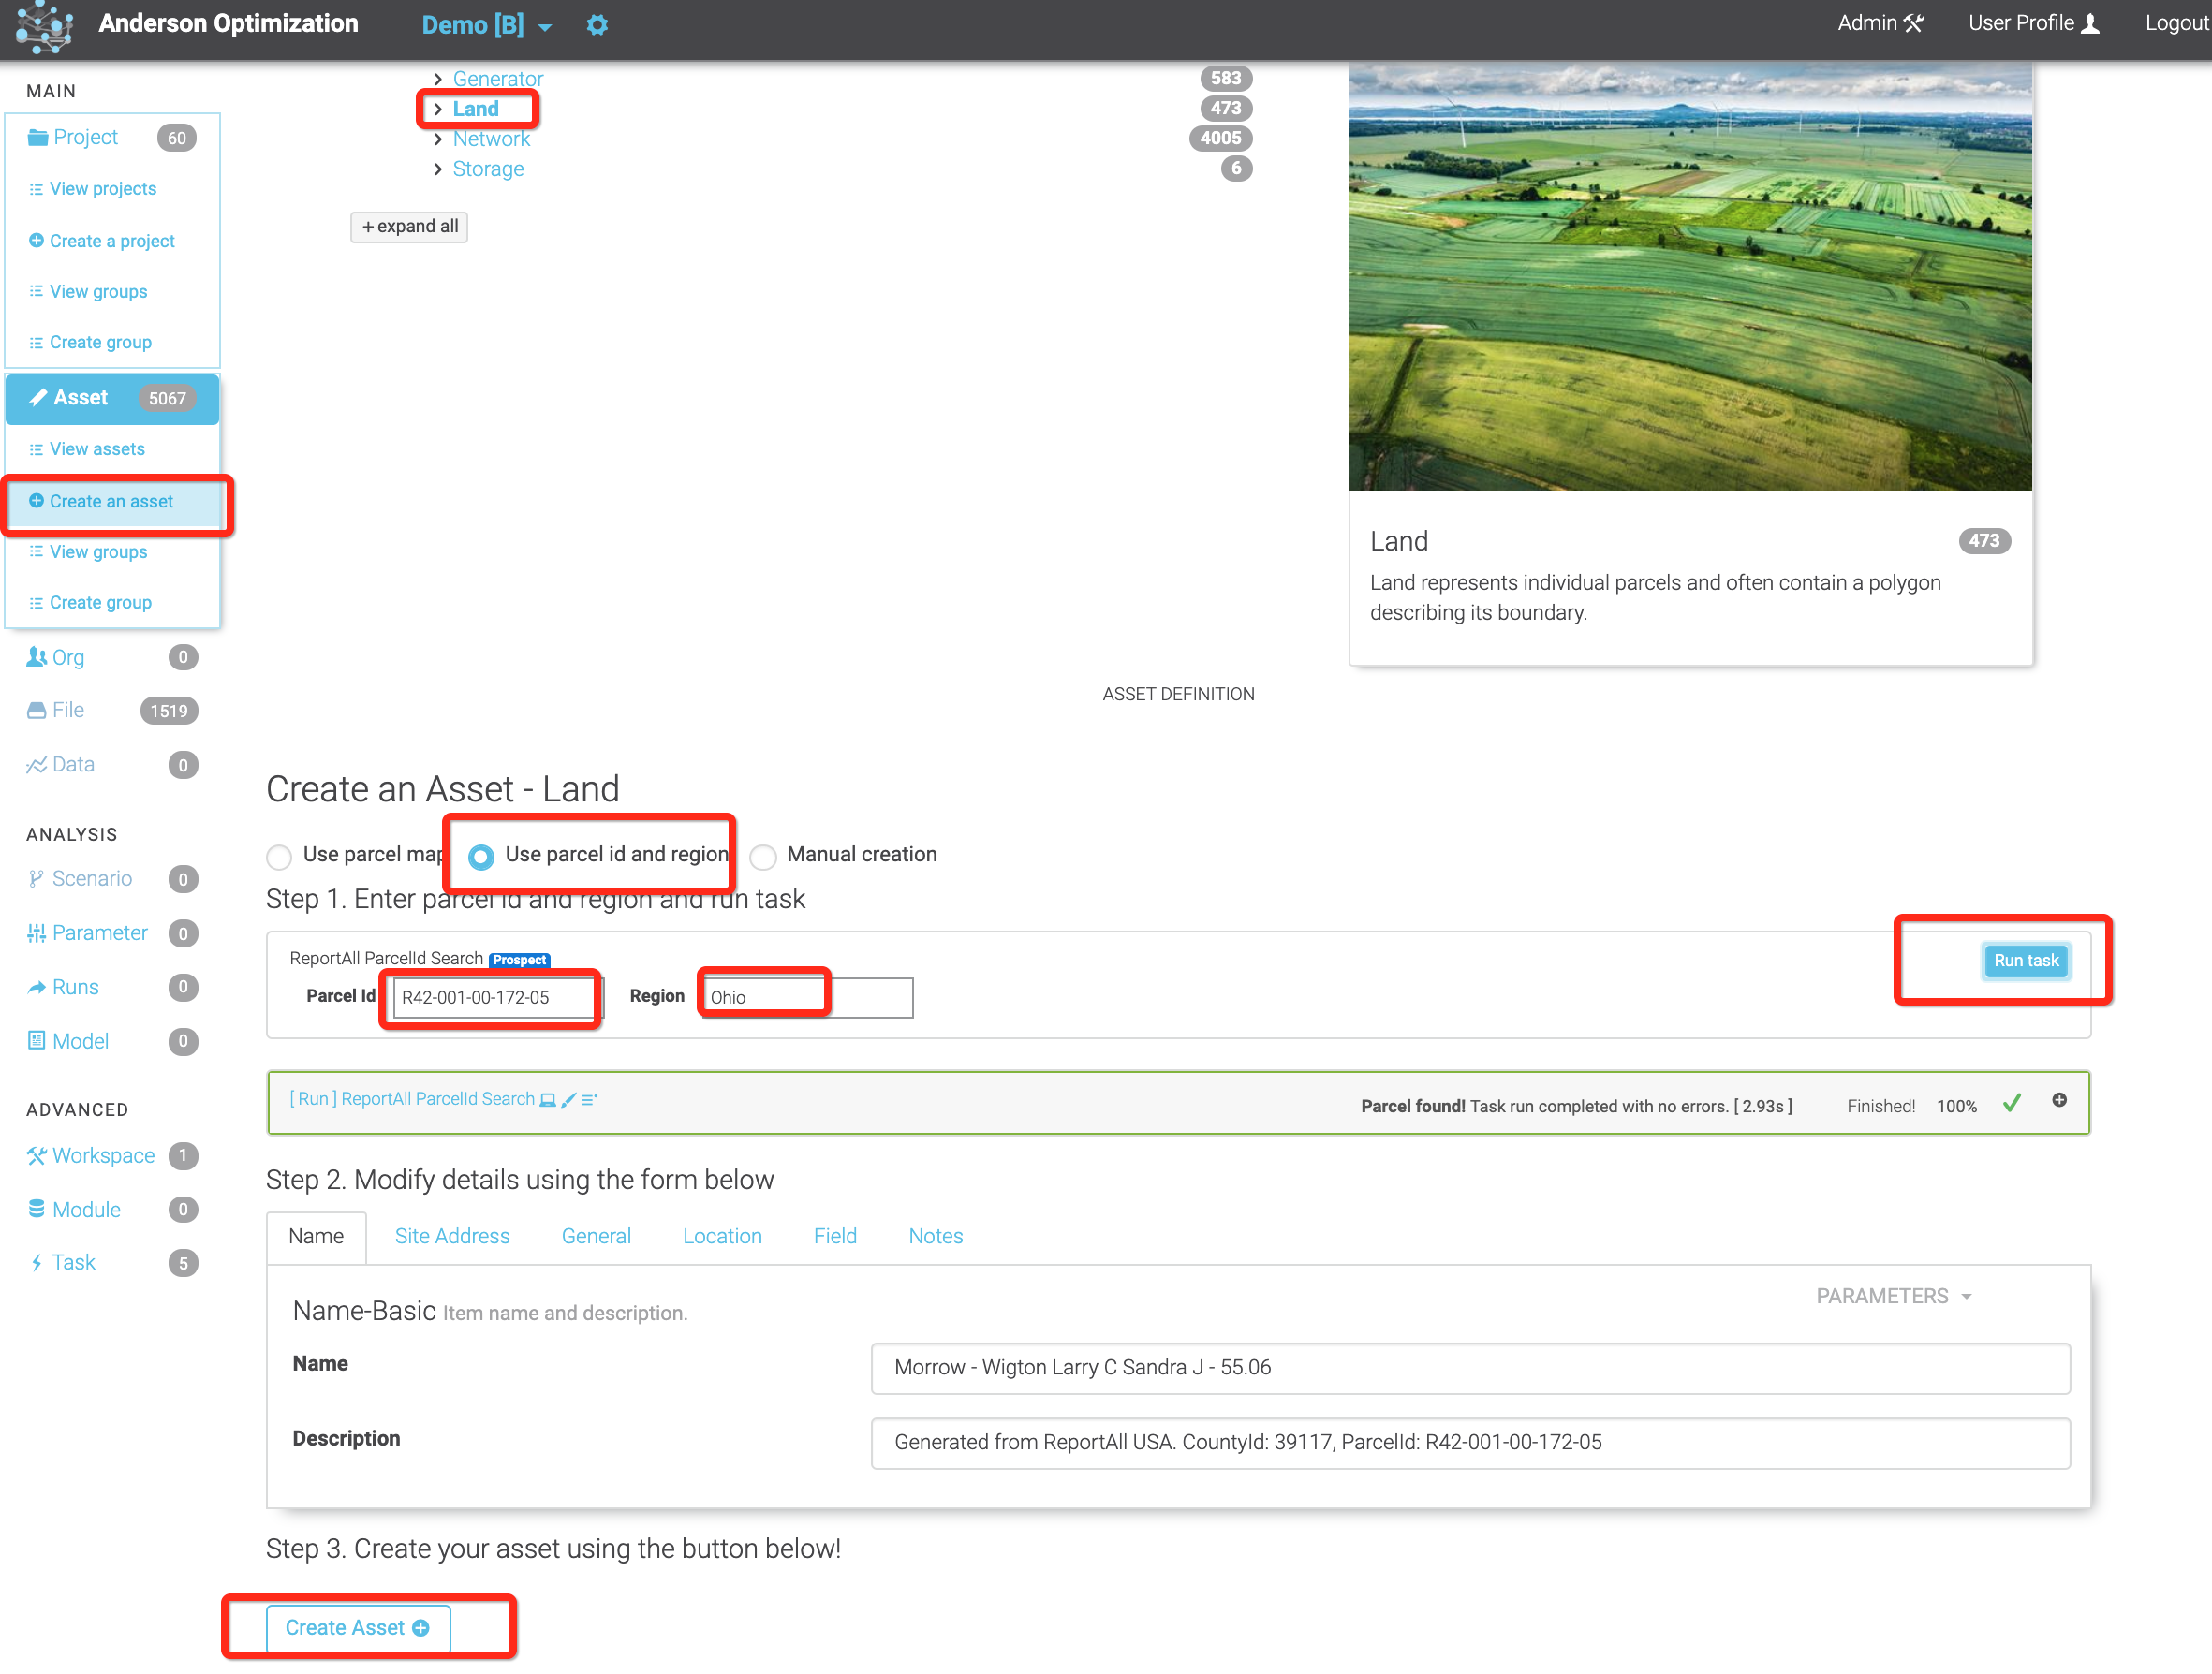This screenshot has width=2212, height=1674.
Task: Open the Task section in the sidebar
Action: (x=73, y=1262)
